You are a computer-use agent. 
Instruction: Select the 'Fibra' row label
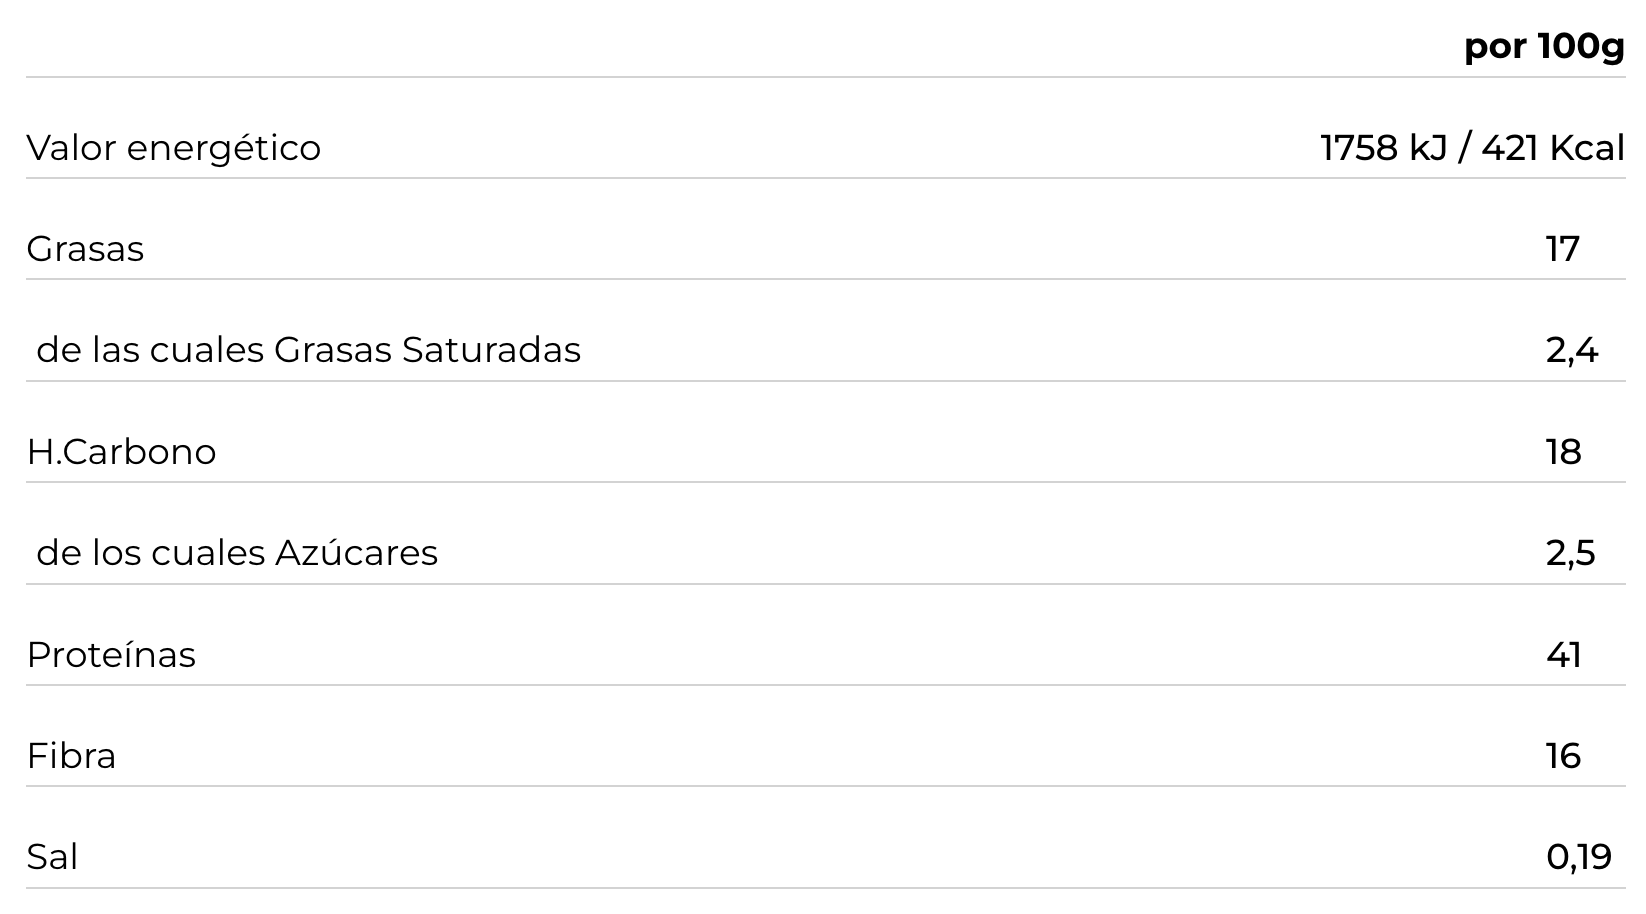point(71,756)
